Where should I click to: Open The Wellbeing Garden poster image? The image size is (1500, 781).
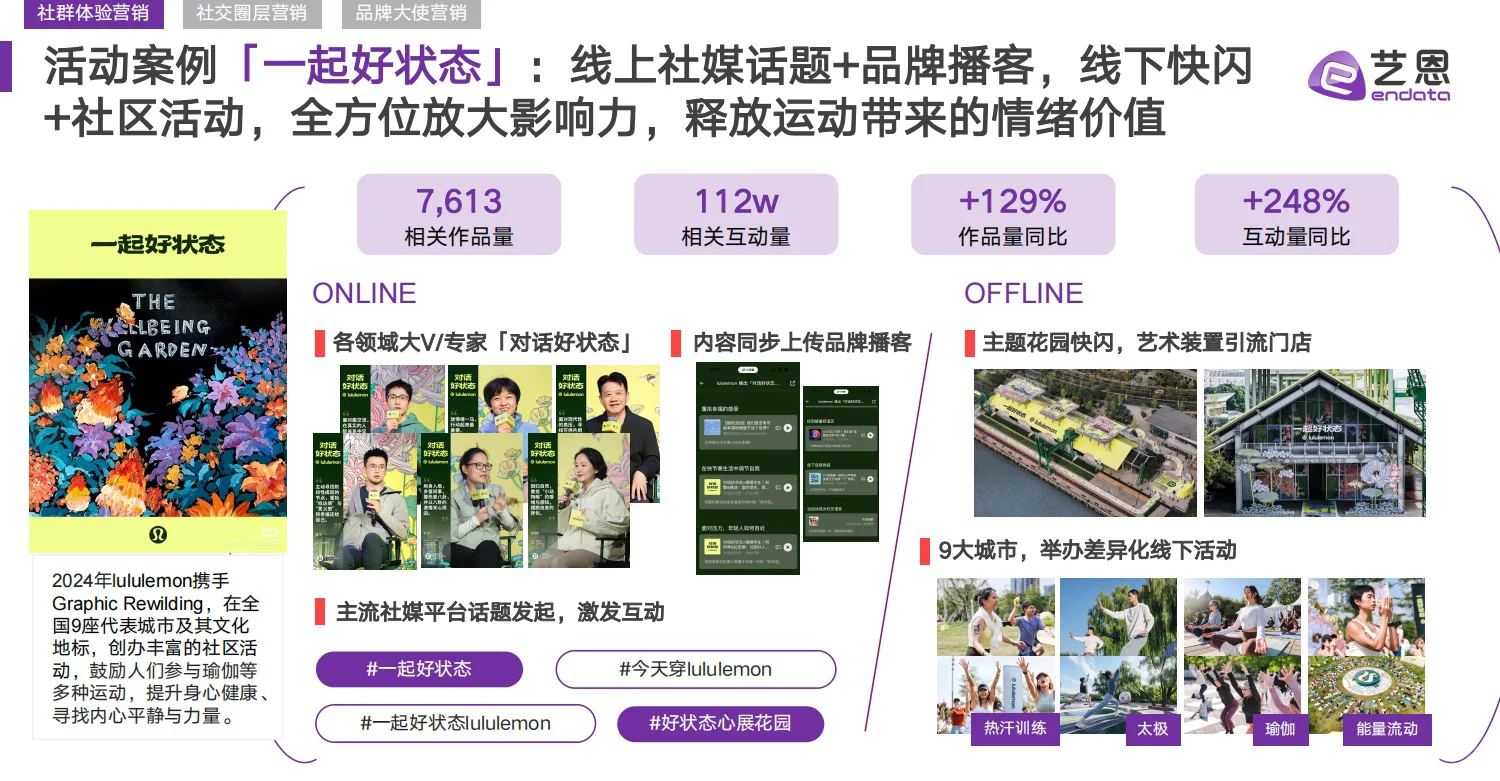(x=158, y=382)
